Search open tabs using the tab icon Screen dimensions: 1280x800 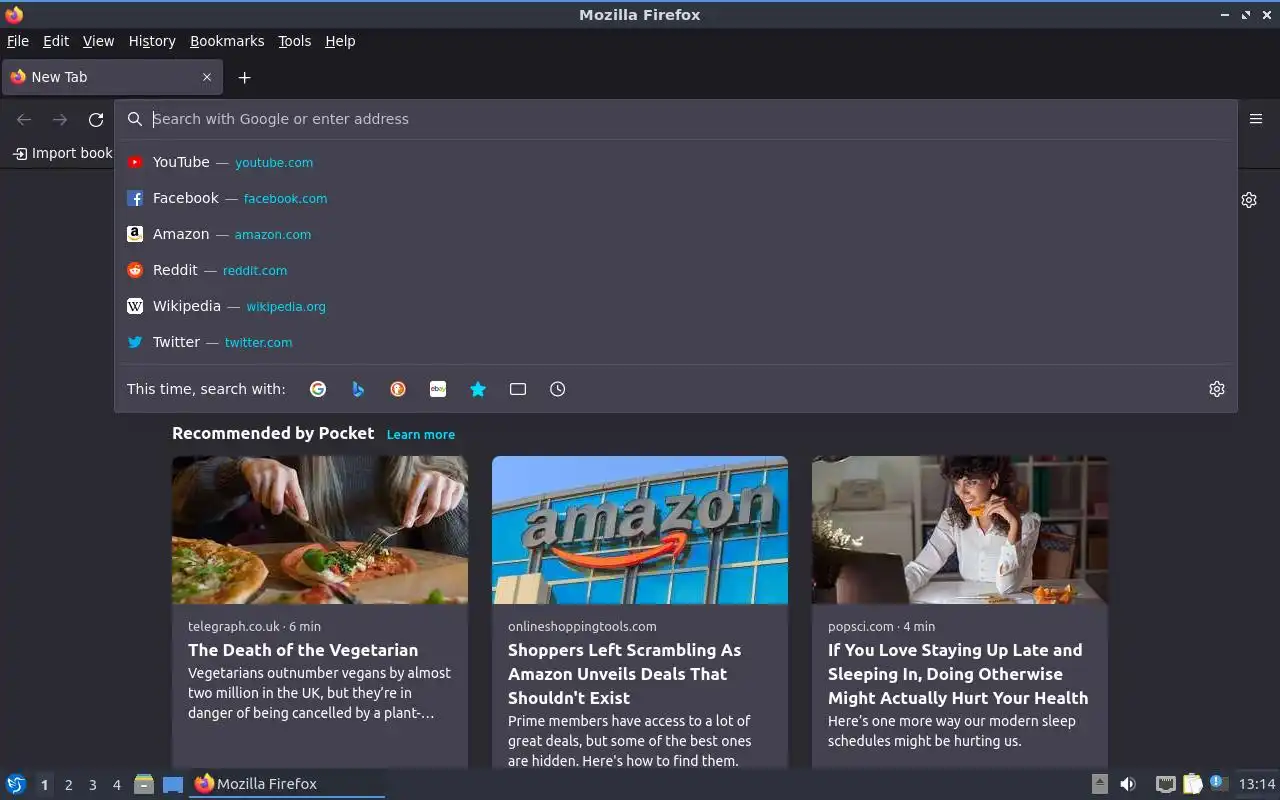coord(518,389)
